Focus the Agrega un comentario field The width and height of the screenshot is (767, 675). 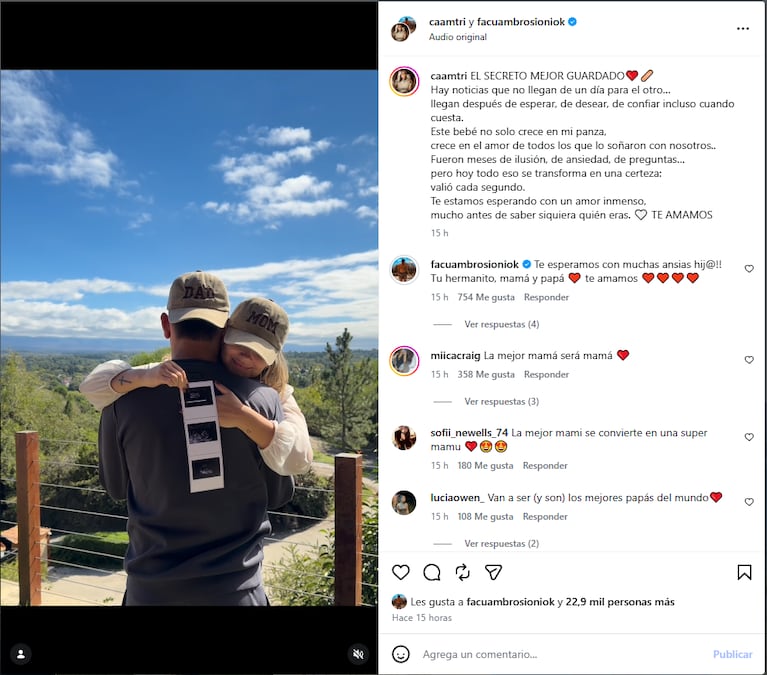[563, 654]
